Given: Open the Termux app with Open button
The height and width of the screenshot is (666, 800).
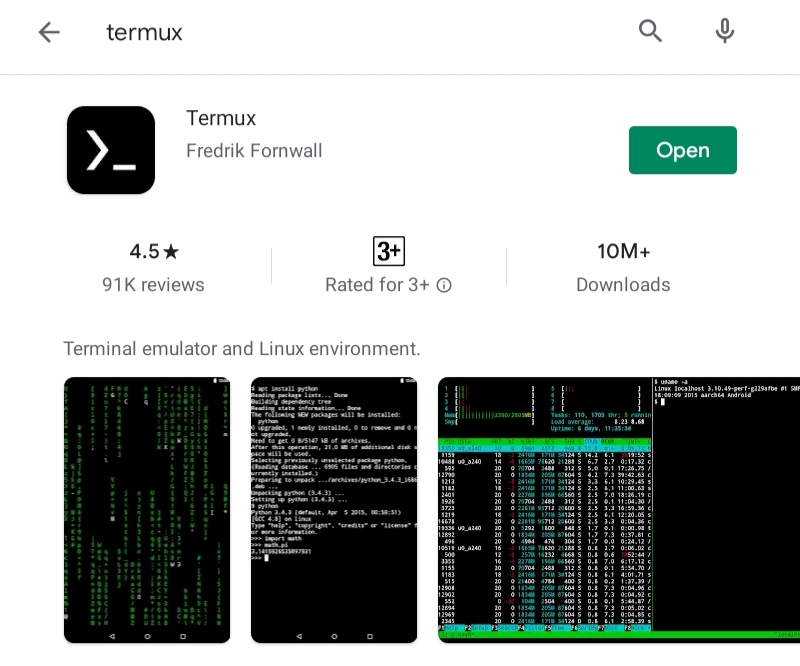Looking at the screenshot, I should tap(683, 150).
